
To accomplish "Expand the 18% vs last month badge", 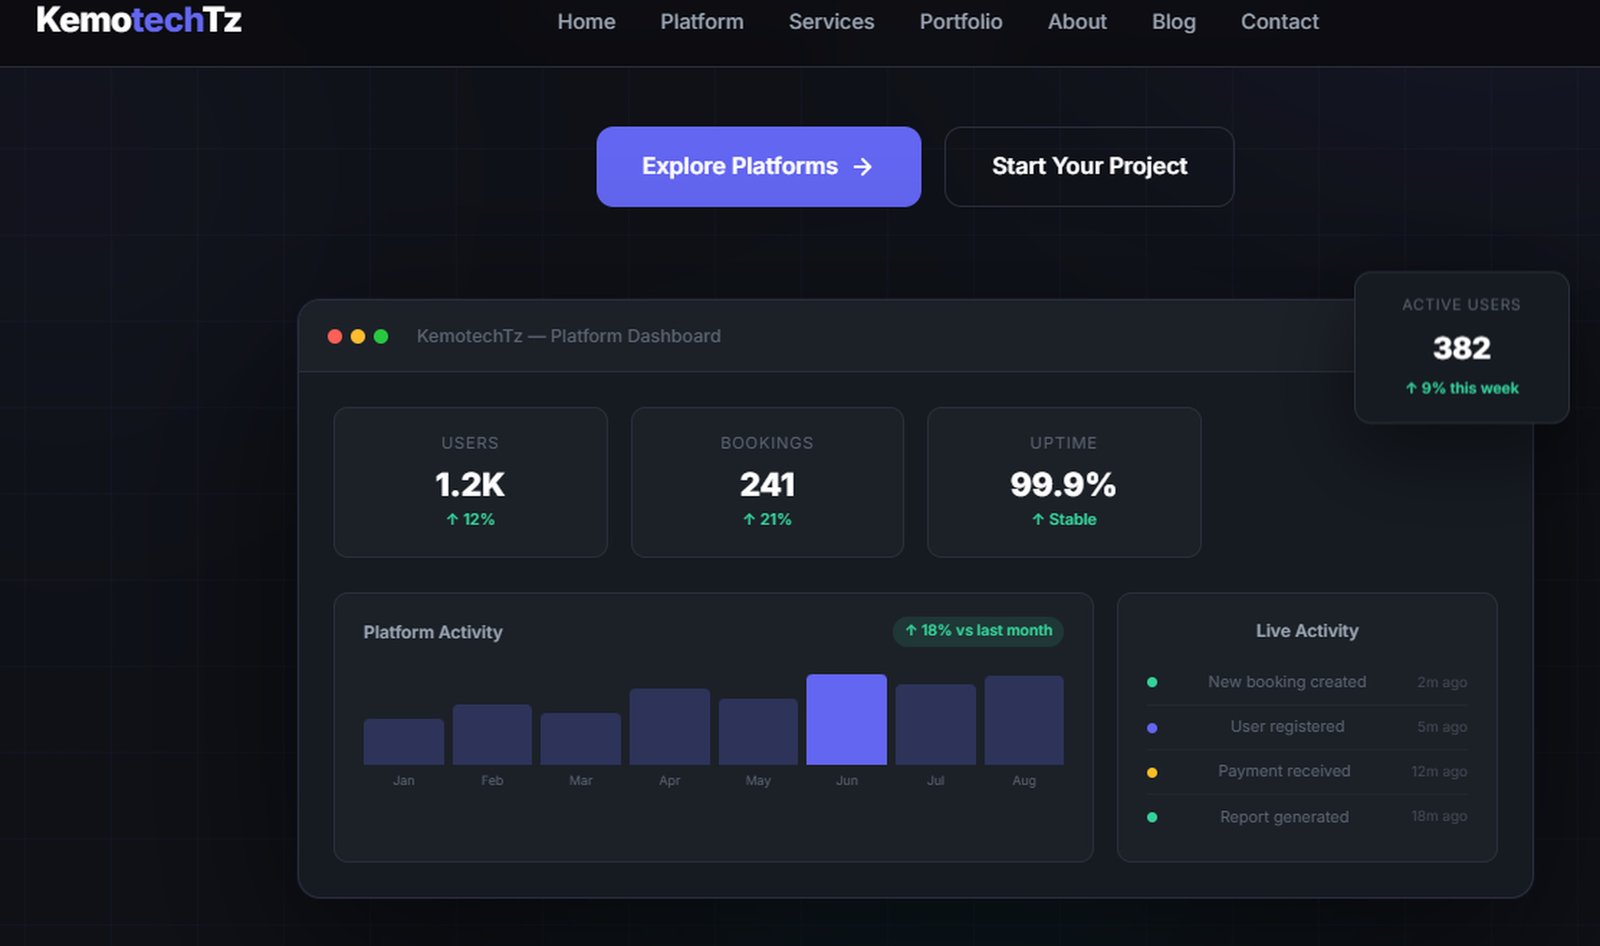I will click(x=977, y=631).
